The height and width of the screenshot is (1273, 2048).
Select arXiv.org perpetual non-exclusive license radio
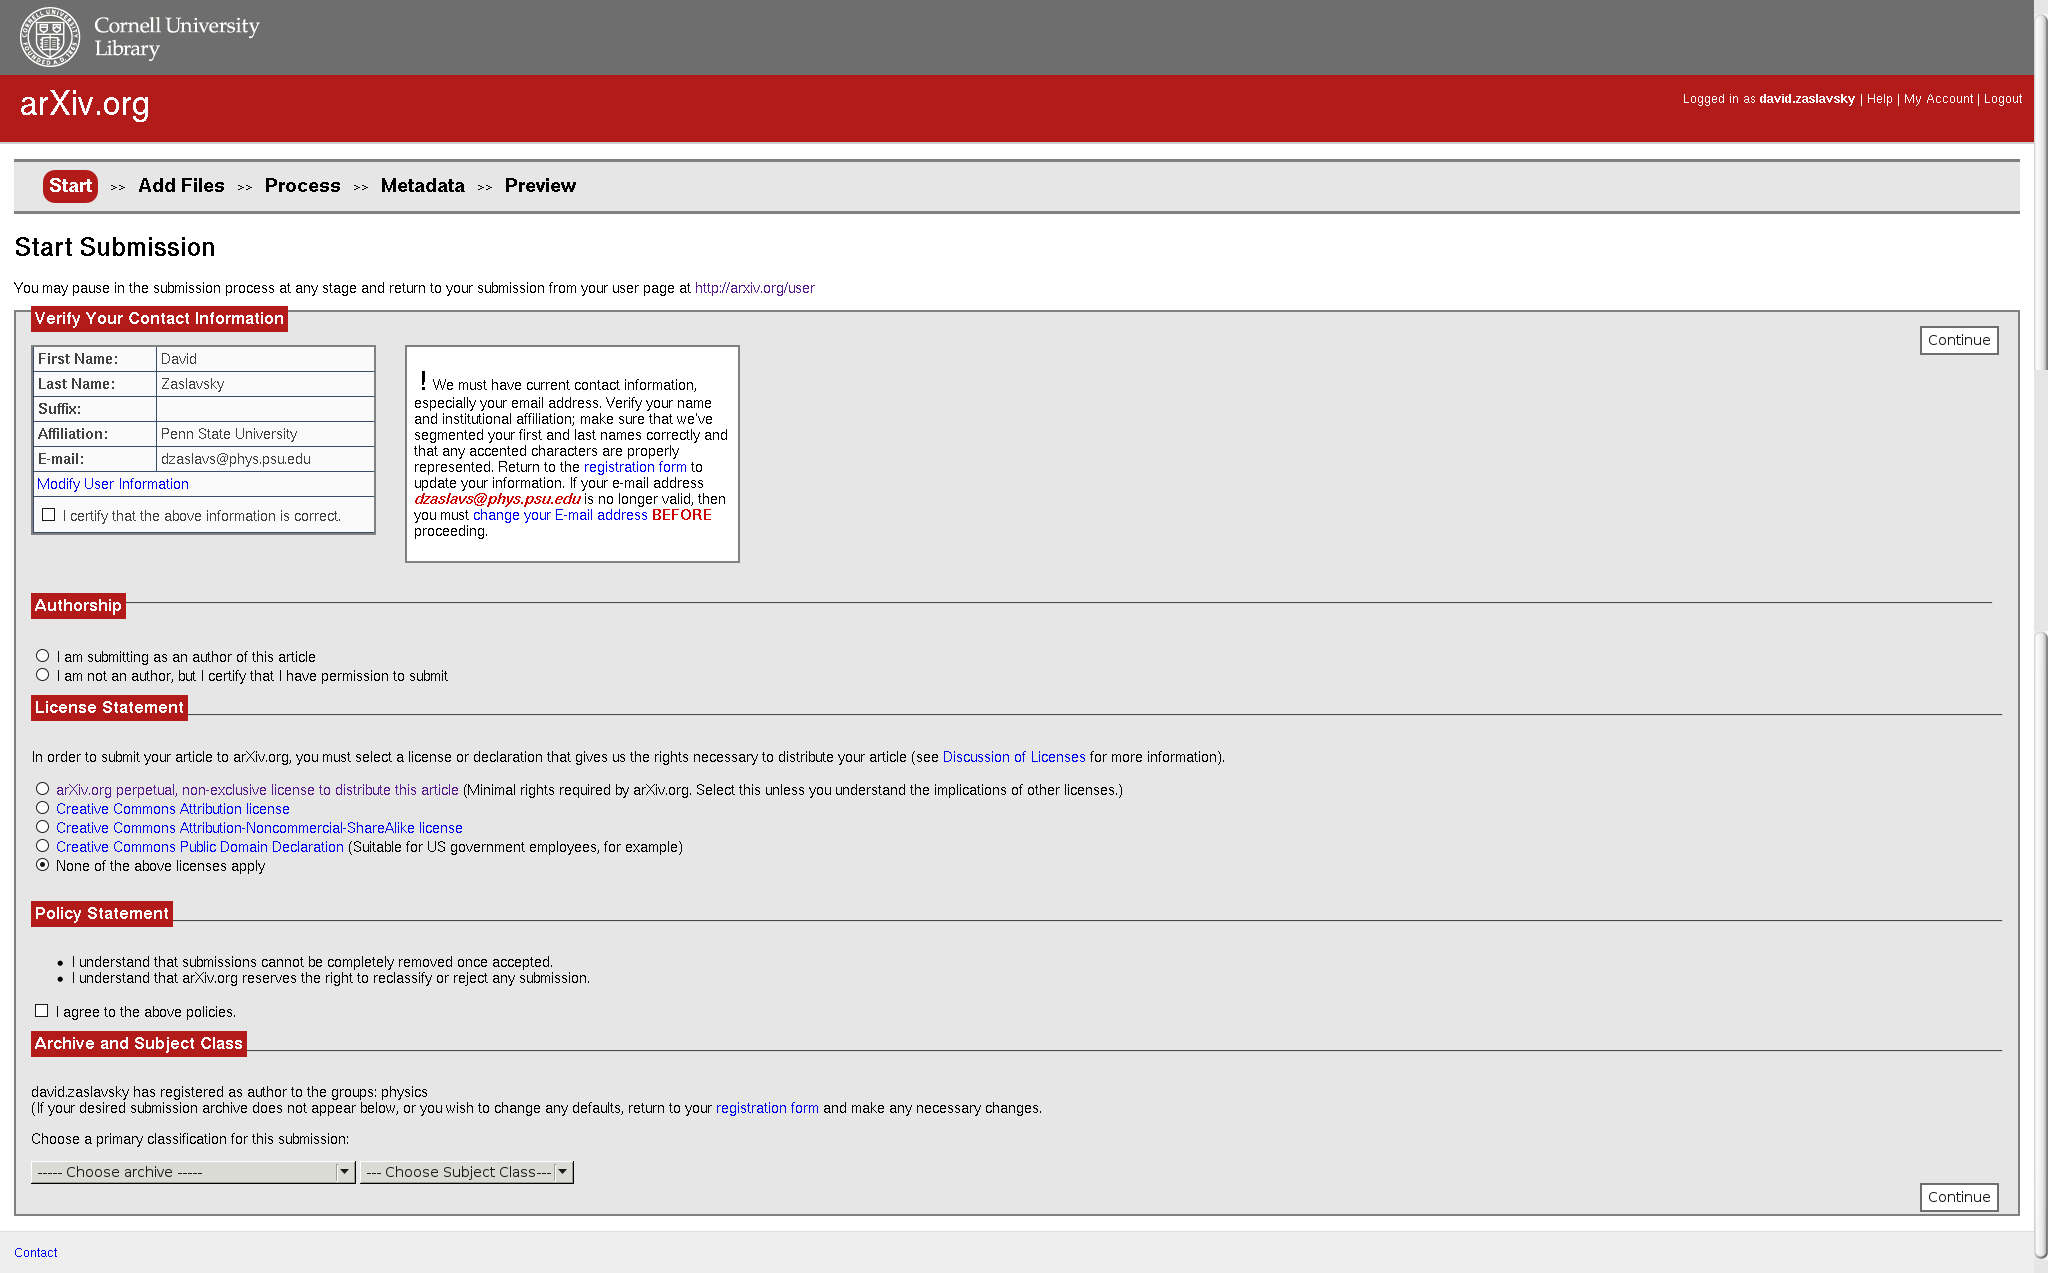tap(42, 789)
